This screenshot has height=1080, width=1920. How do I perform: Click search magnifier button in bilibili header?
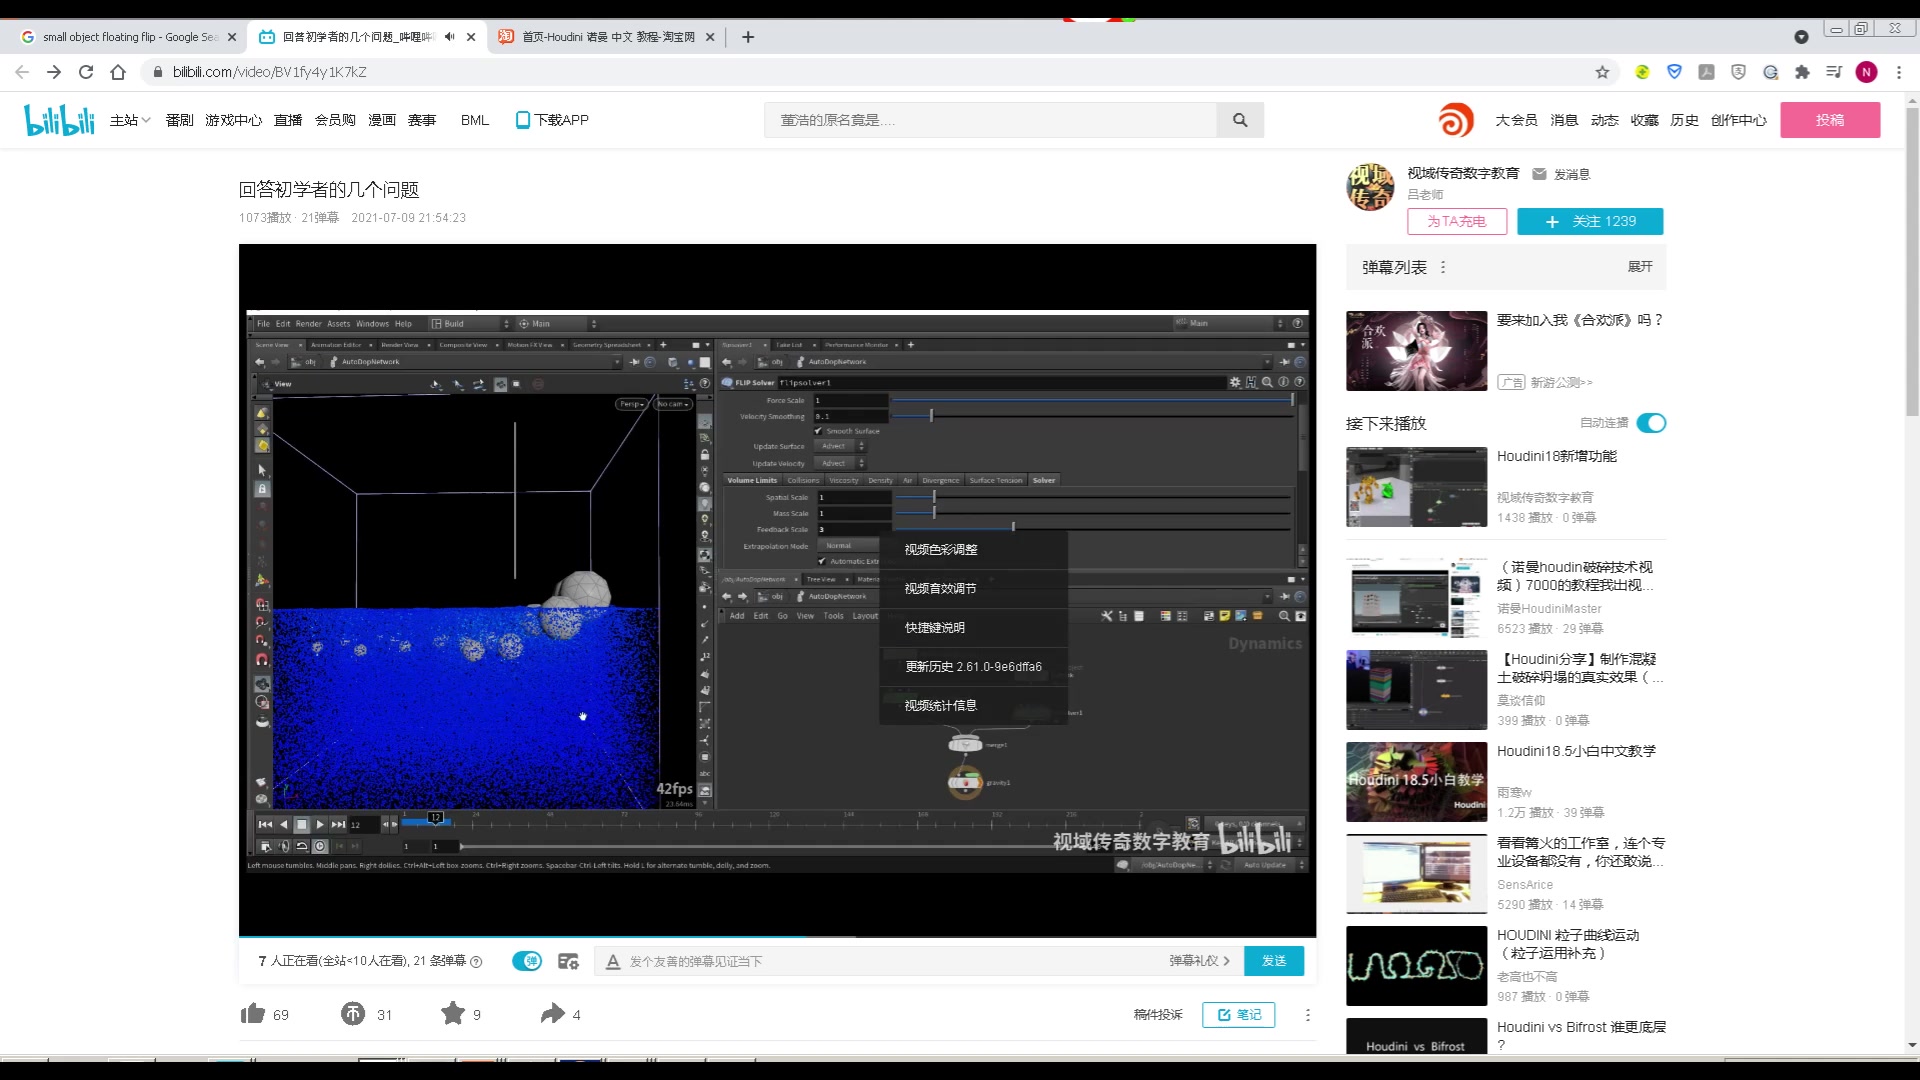coord(1240,120)
